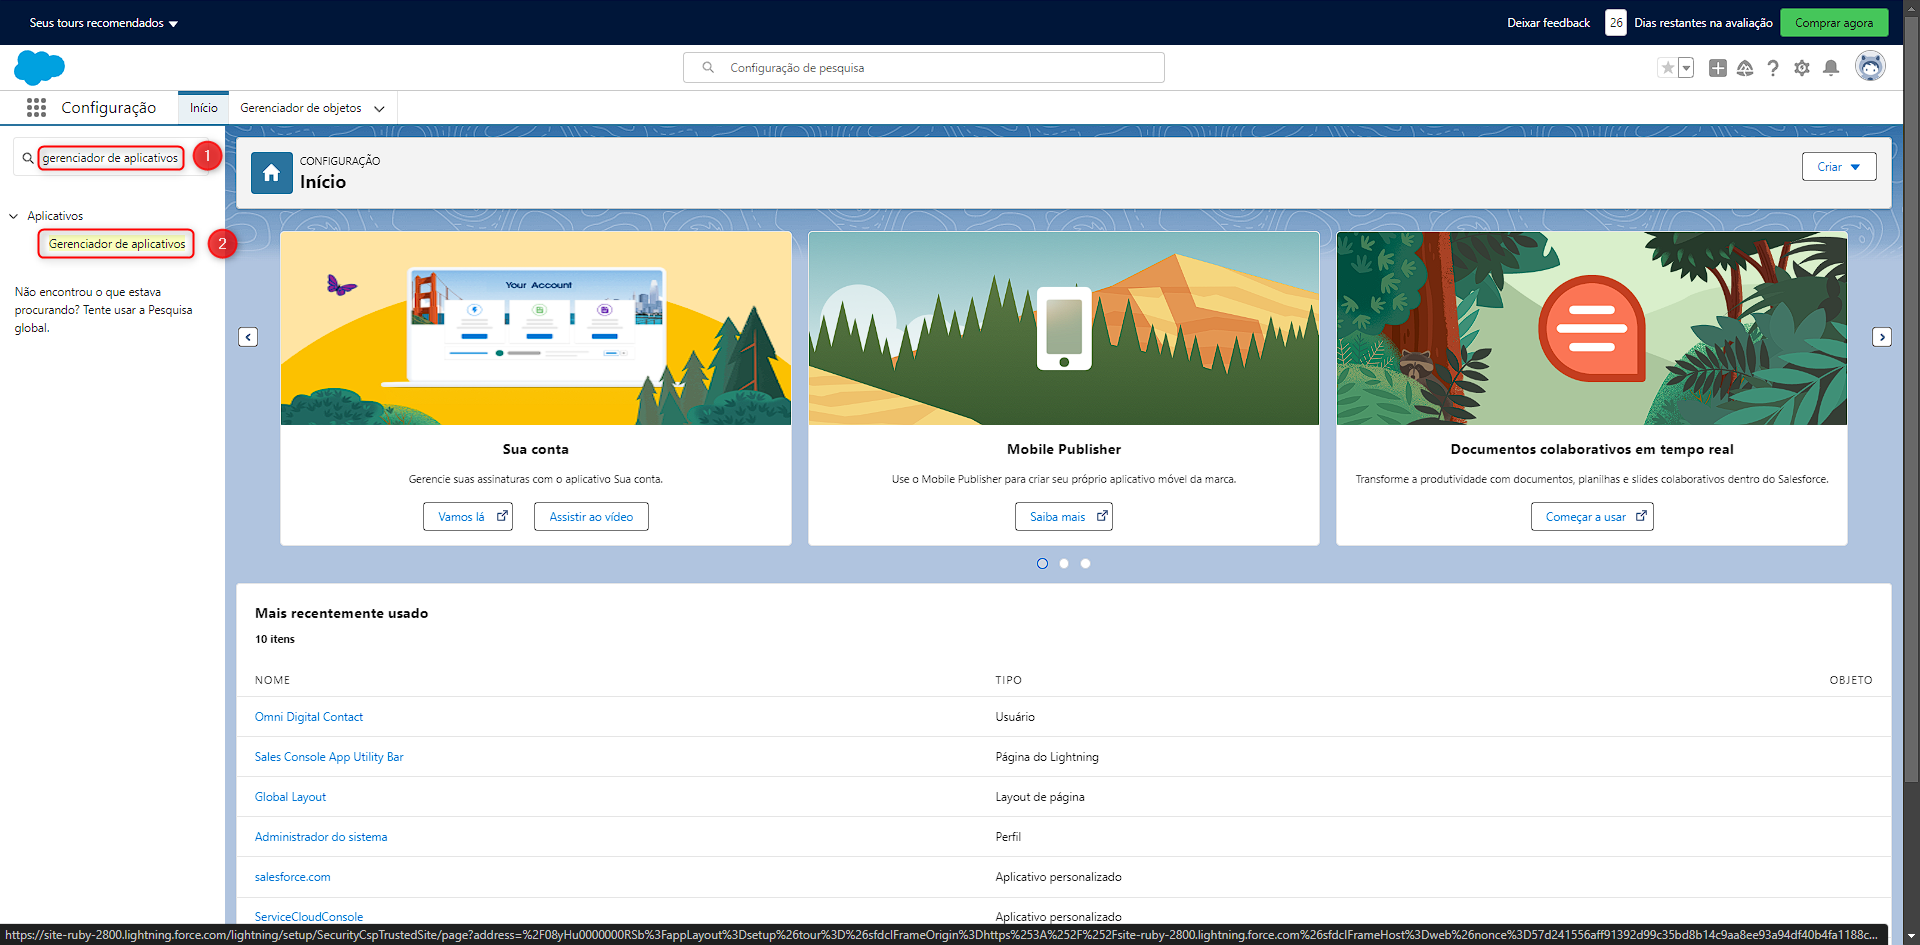Click the Página do Lightning type cell

point(1047,757)
